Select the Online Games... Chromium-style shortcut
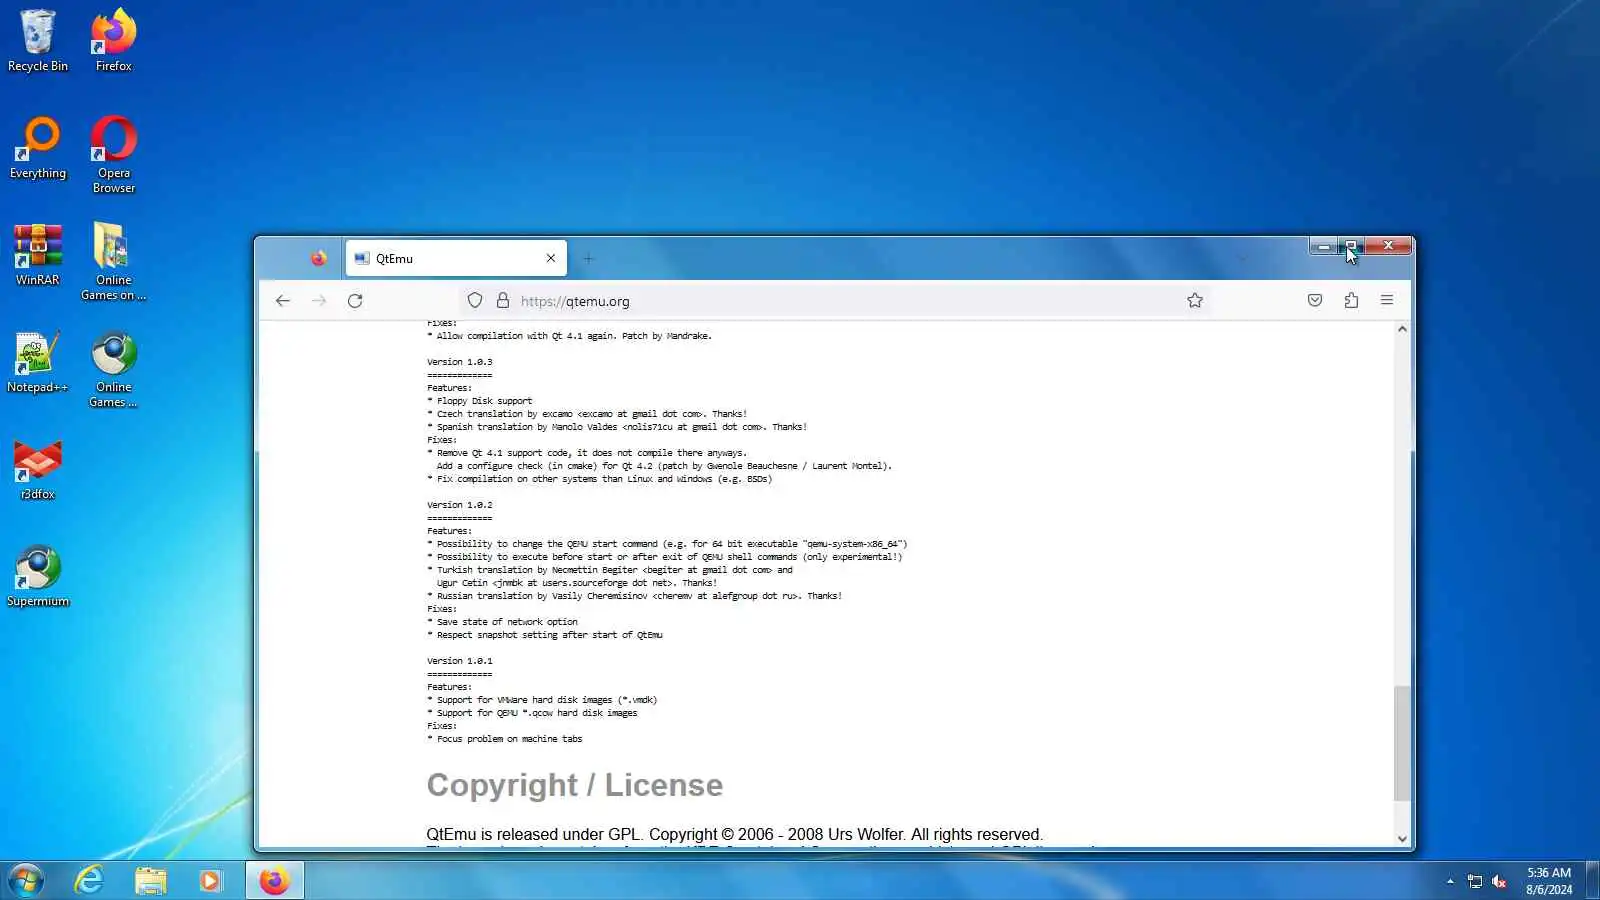 tap(114, 369)
